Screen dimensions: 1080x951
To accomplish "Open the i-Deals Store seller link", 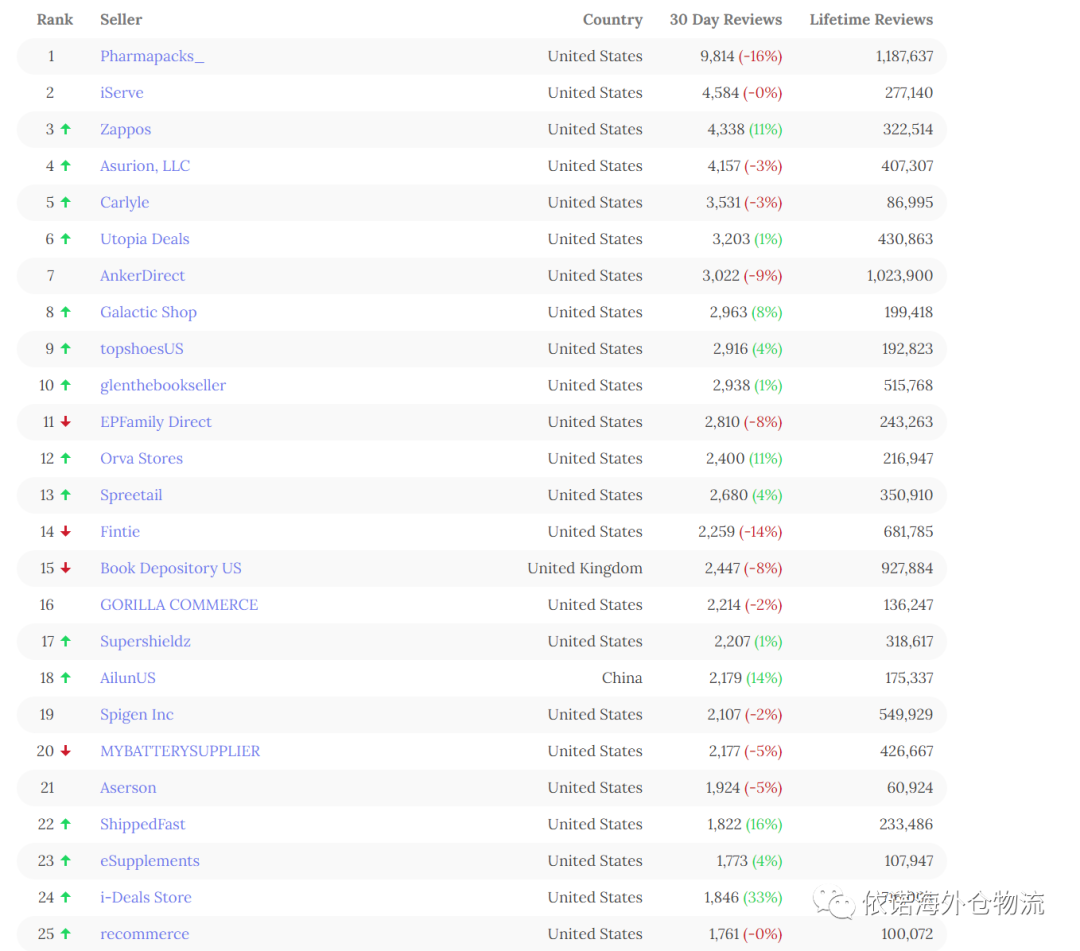I will [x=145, y=897].
